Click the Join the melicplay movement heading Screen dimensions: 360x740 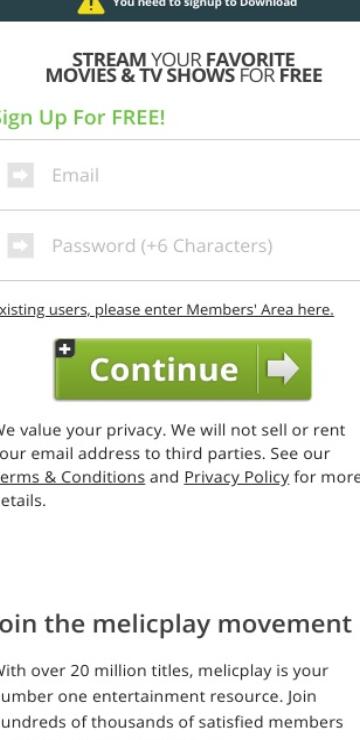click(x=176, y=624)
